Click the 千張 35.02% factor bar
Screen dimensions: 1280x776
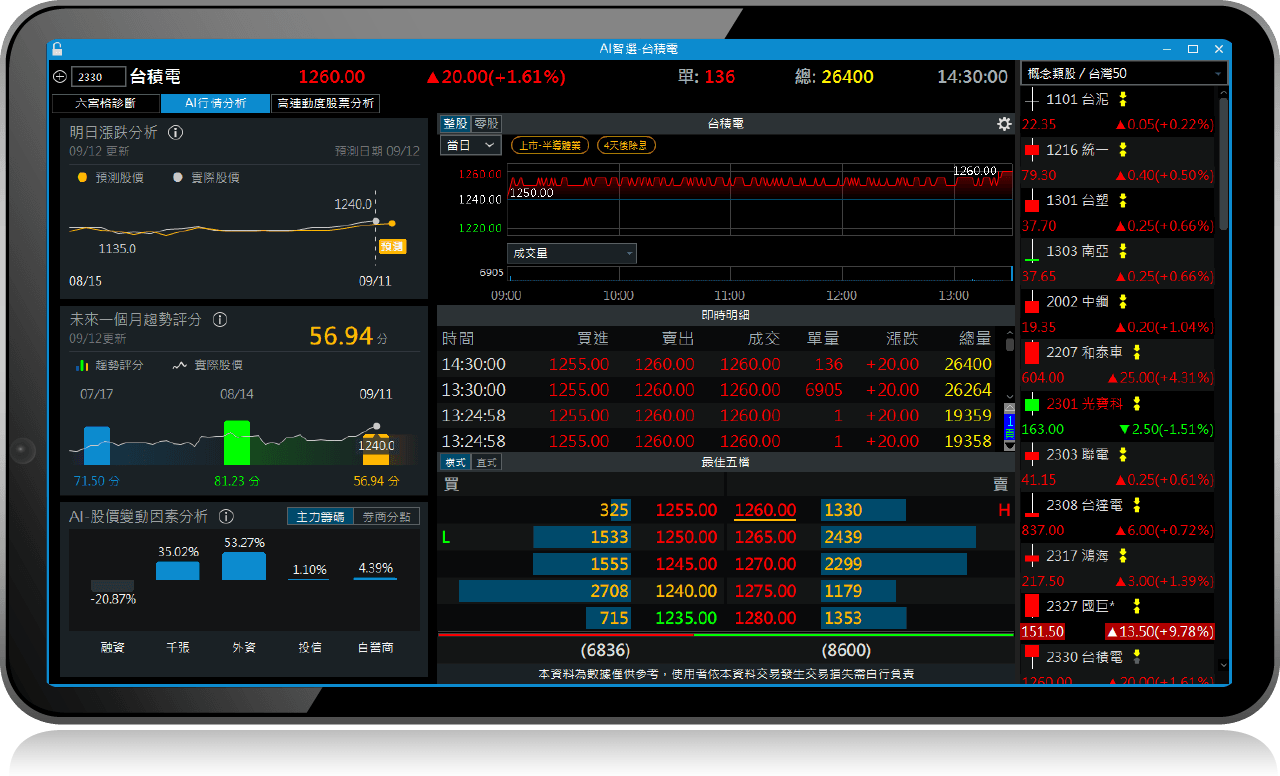[x=178, y=570]
